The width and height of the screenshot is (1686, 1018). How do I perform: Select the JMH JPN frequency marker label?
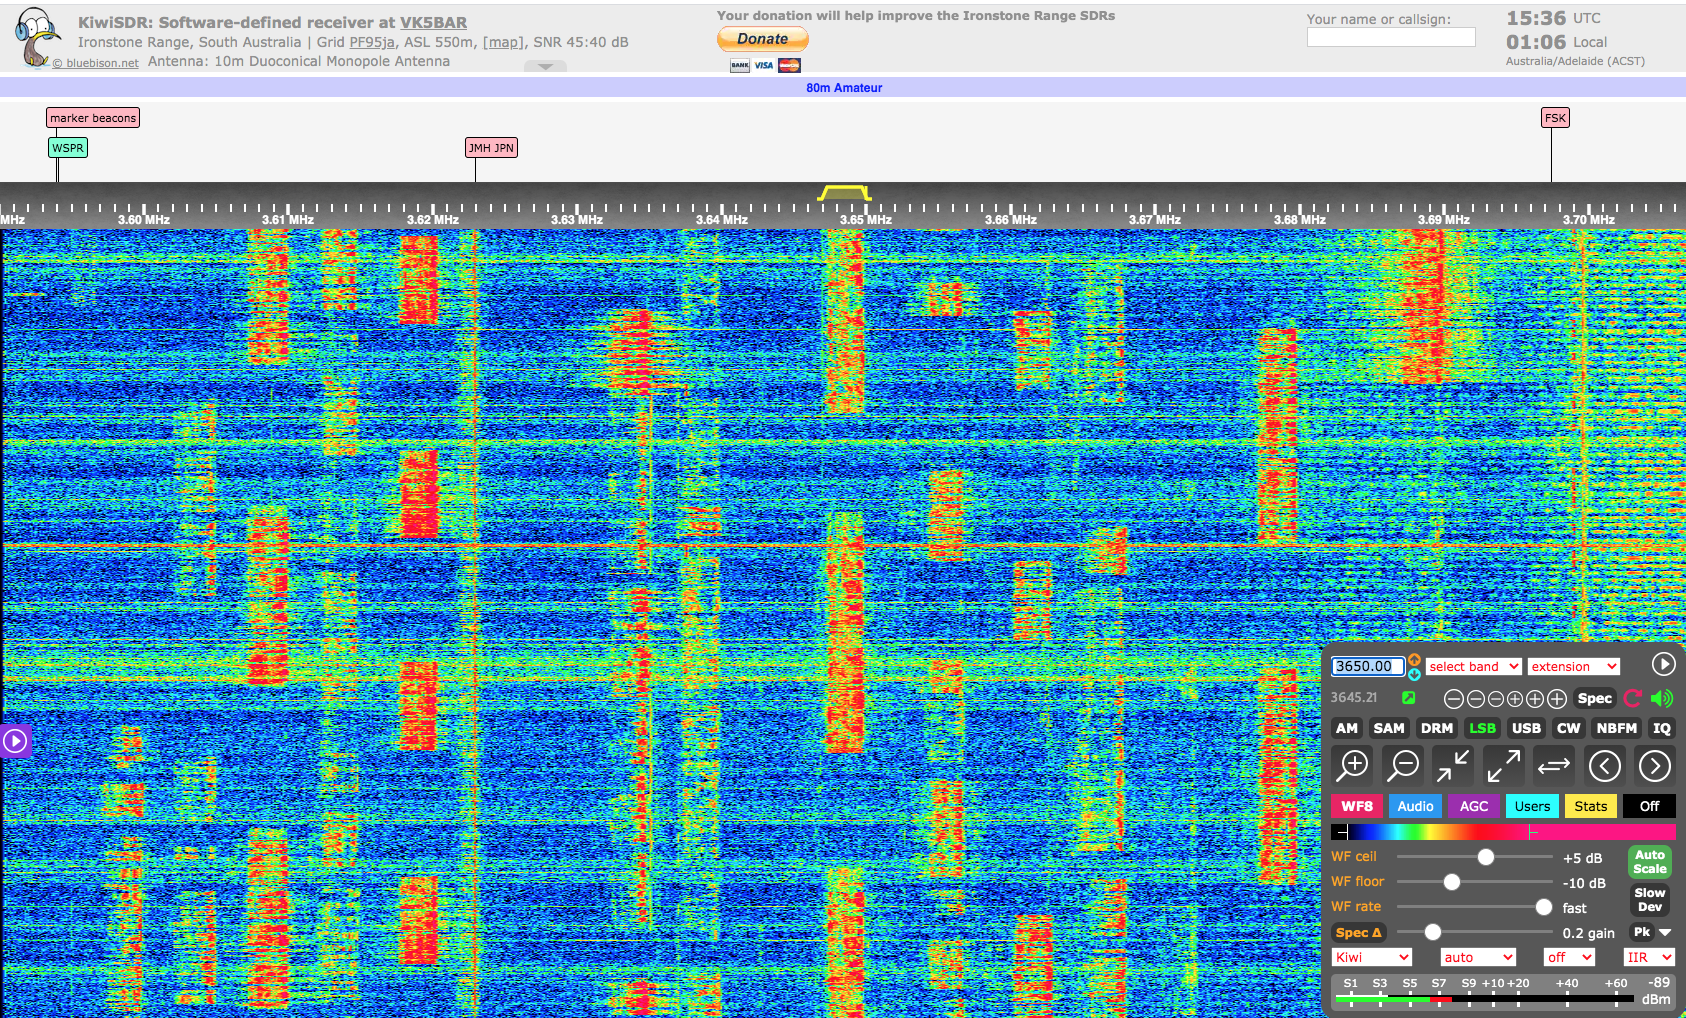tap(491, 148)
